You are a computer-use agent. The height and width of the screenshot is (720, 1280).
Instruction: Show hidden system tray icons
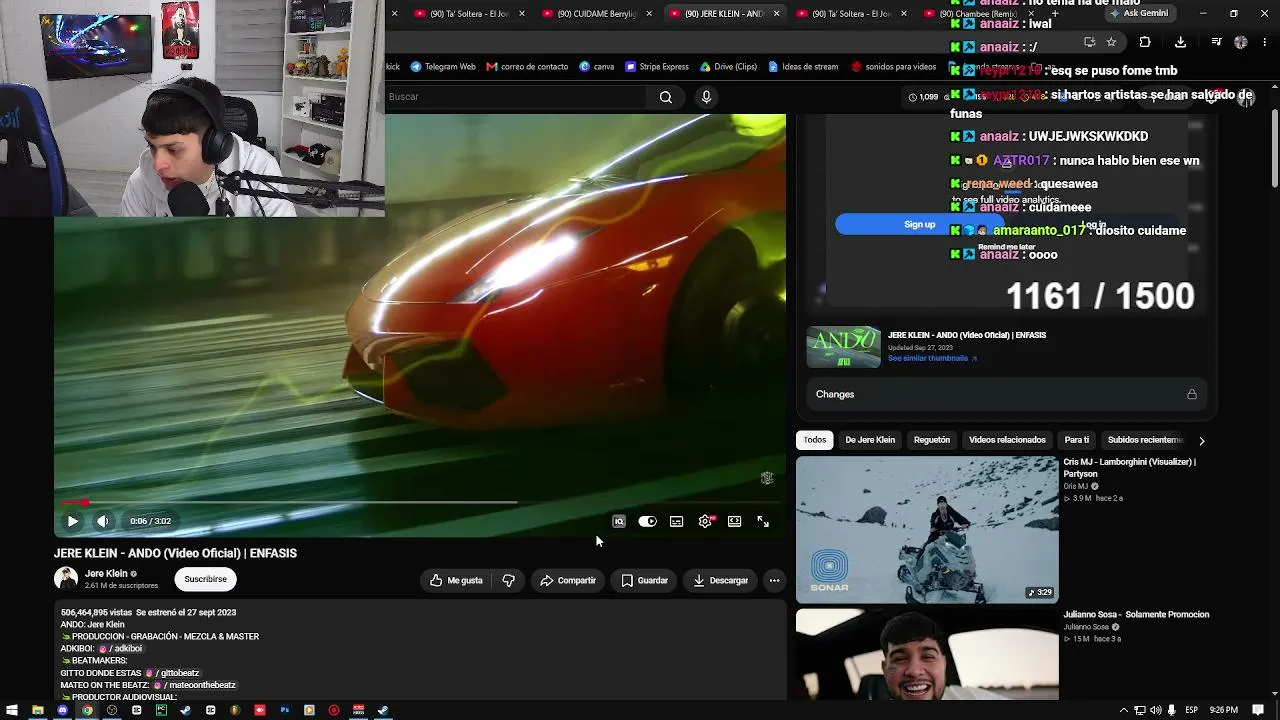(1123, 710)
